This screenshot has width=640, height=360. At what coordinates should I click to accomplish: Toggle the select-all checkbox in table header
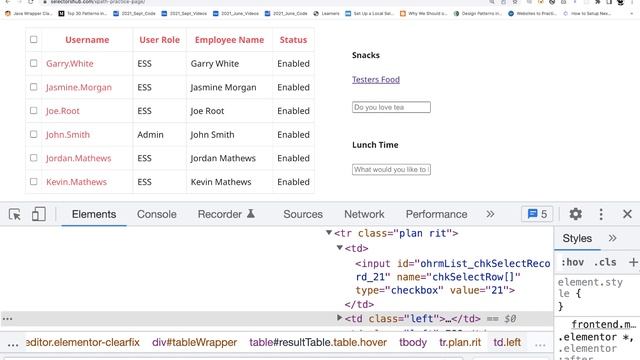tap(33, 39)
